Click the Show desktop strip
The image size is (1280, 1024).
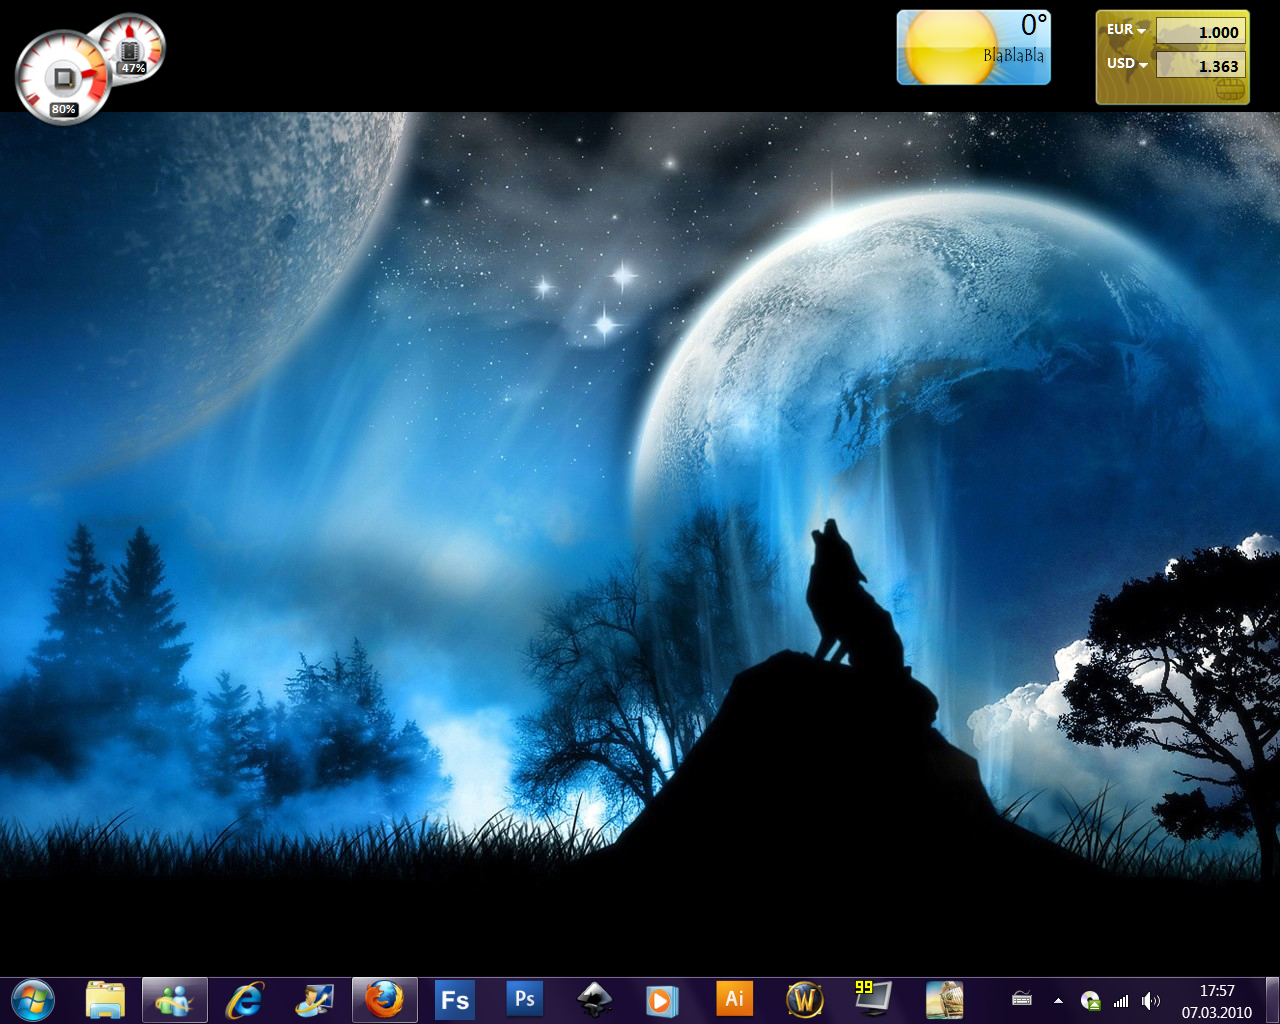click(1272, 1001)
